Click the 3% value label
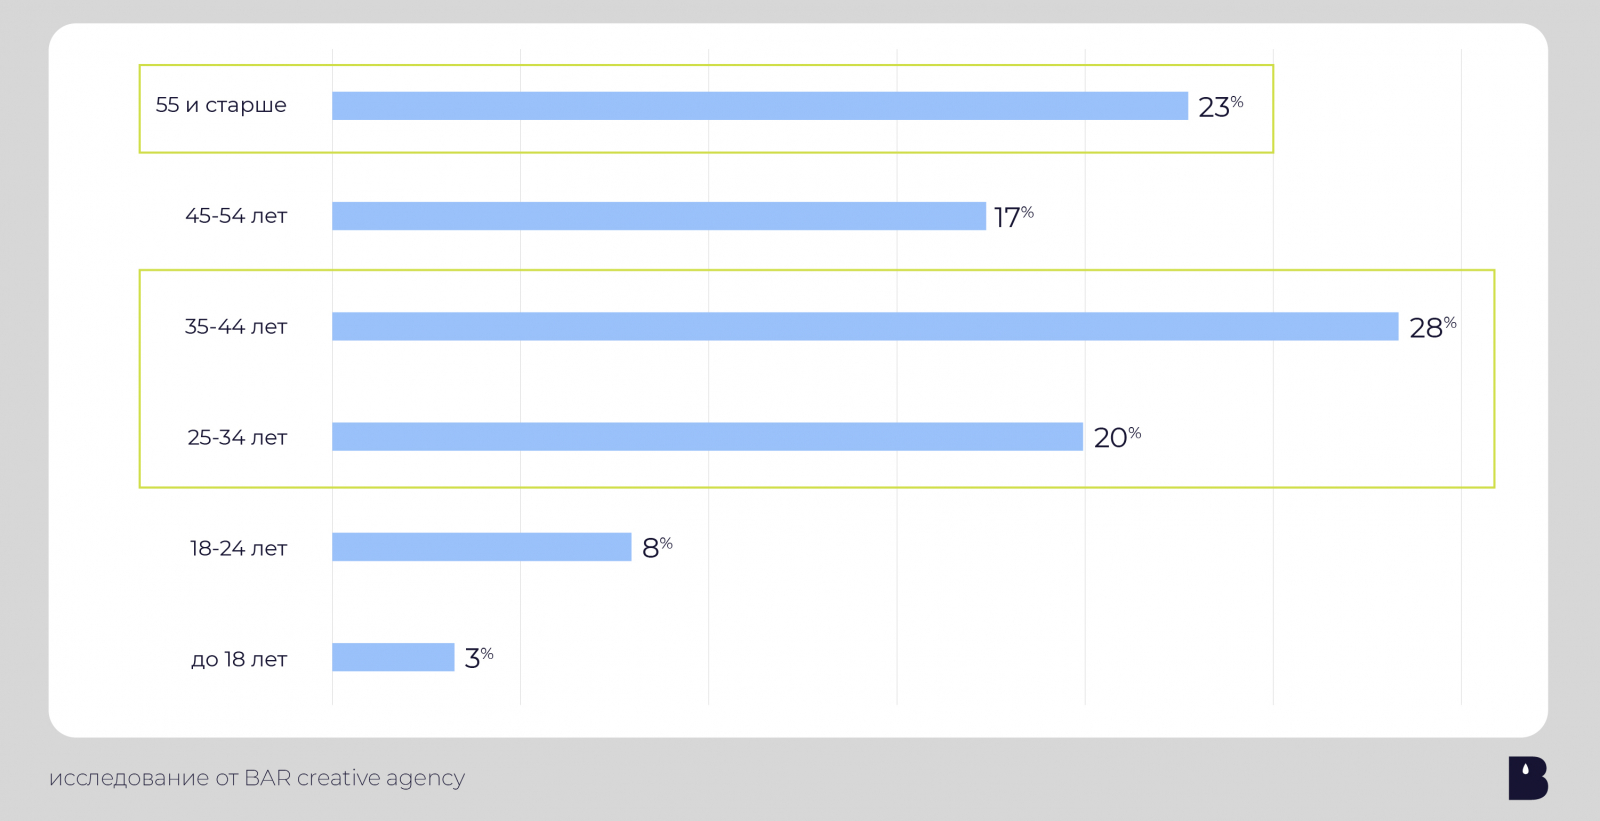Viewport: 1600px width, 821px height. [478, 657]
